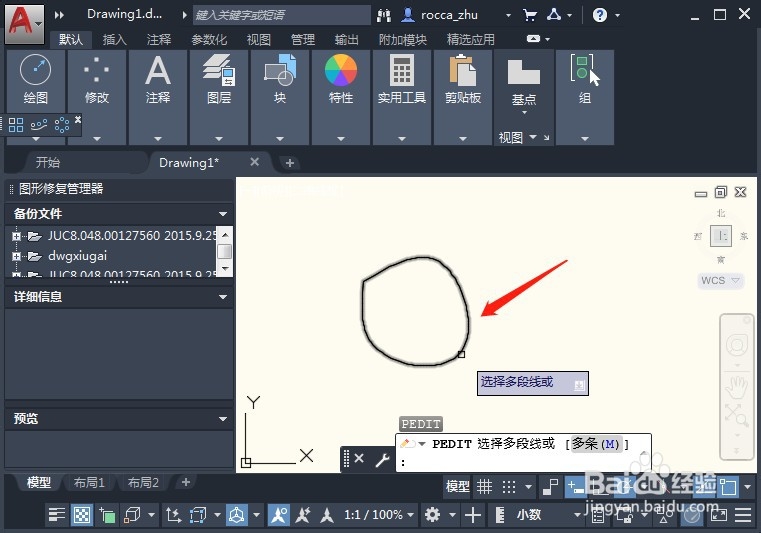Toggle transparency checkered icon in status bar
This screenshot has width=761, height=533.
(x=82, y=515)
